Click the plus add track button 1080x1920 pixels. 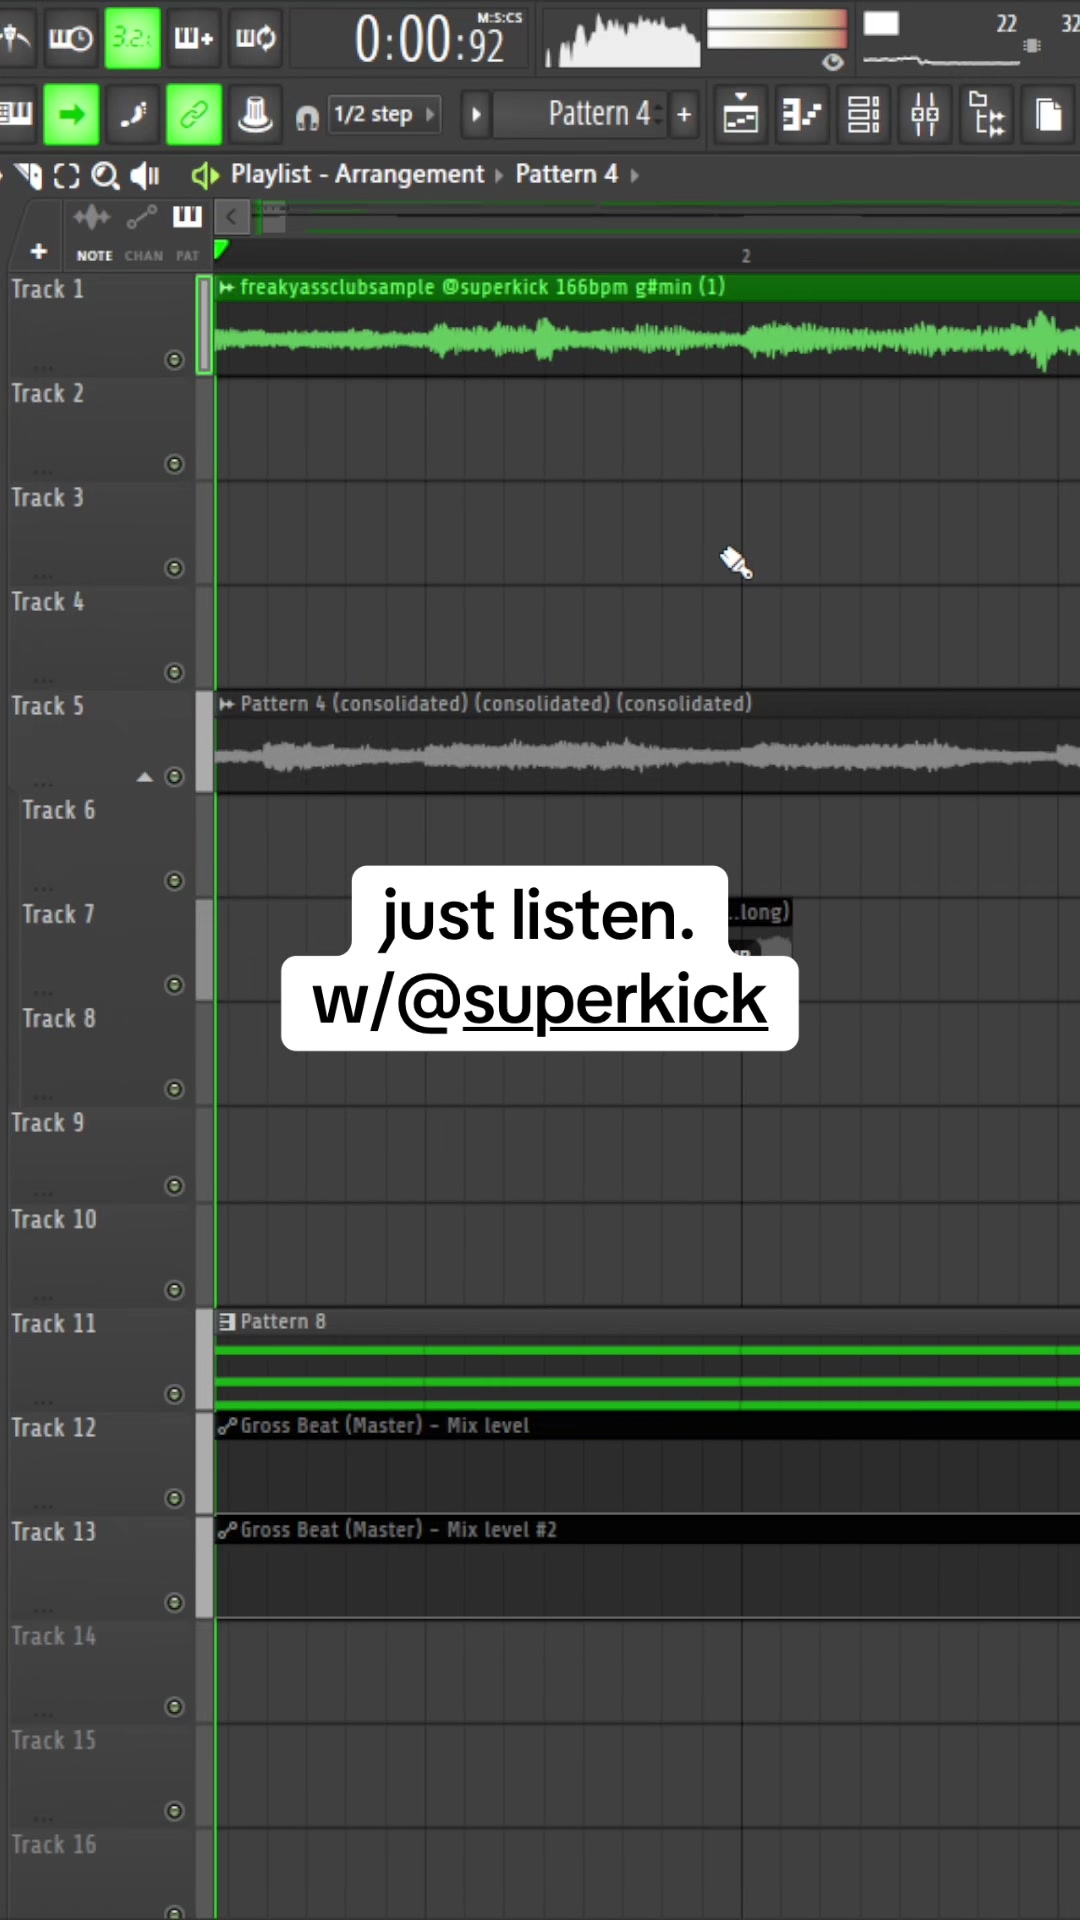(x=38, y=251)
